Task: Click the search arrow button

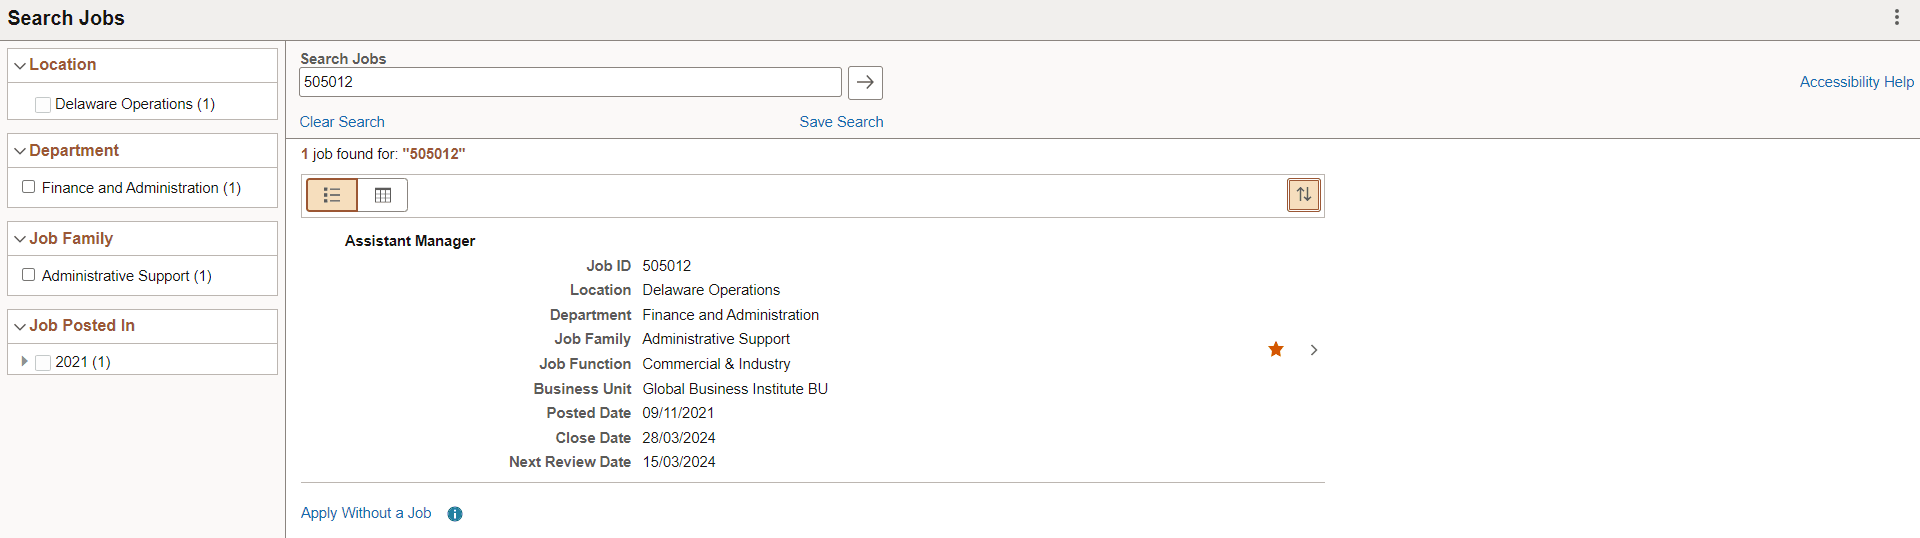Action: pos(865,82)
